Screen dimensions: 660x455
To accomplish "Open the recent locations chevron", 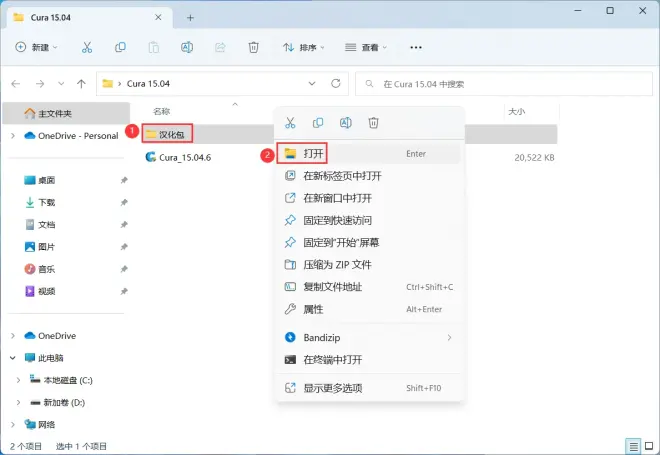I will 61,84.
